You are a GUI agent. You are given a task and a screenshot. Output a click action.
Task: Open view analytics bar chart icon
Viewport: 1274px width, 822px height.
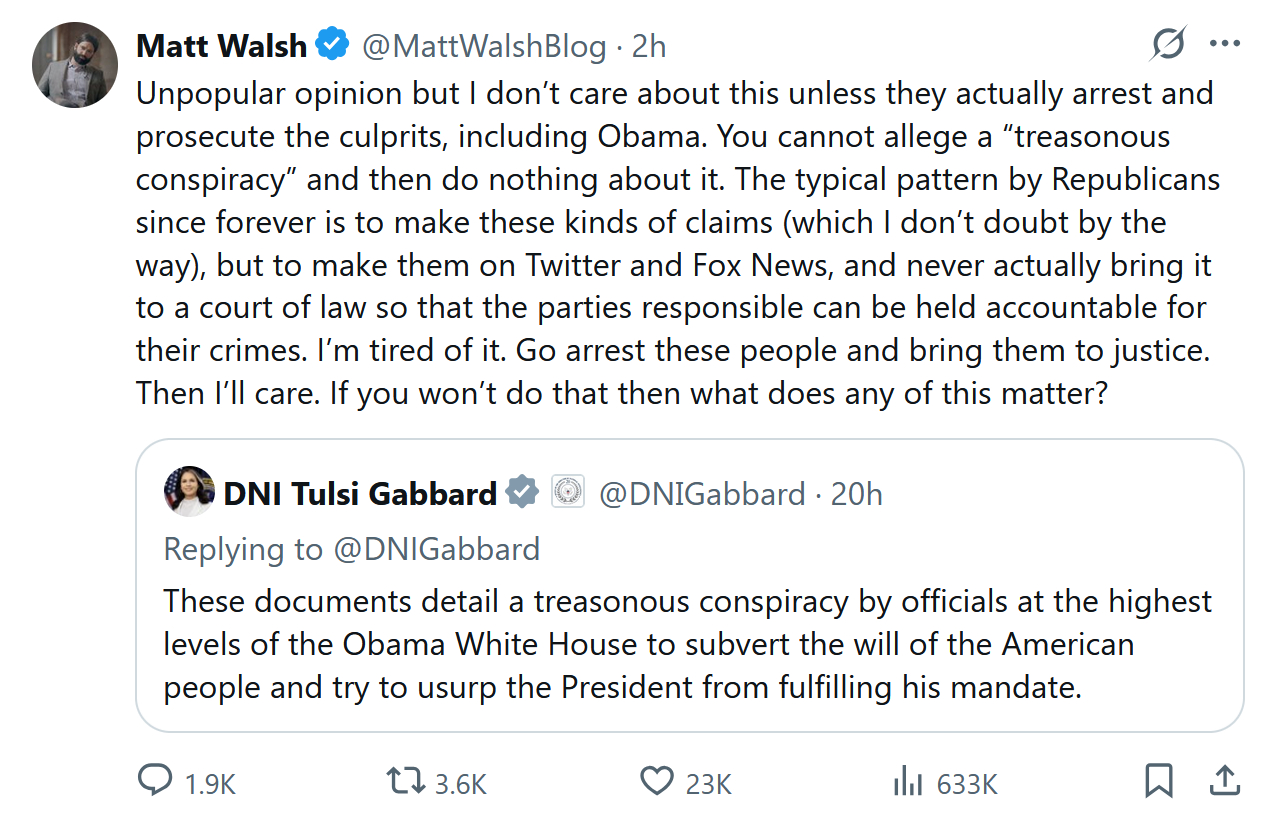(906, 781)
